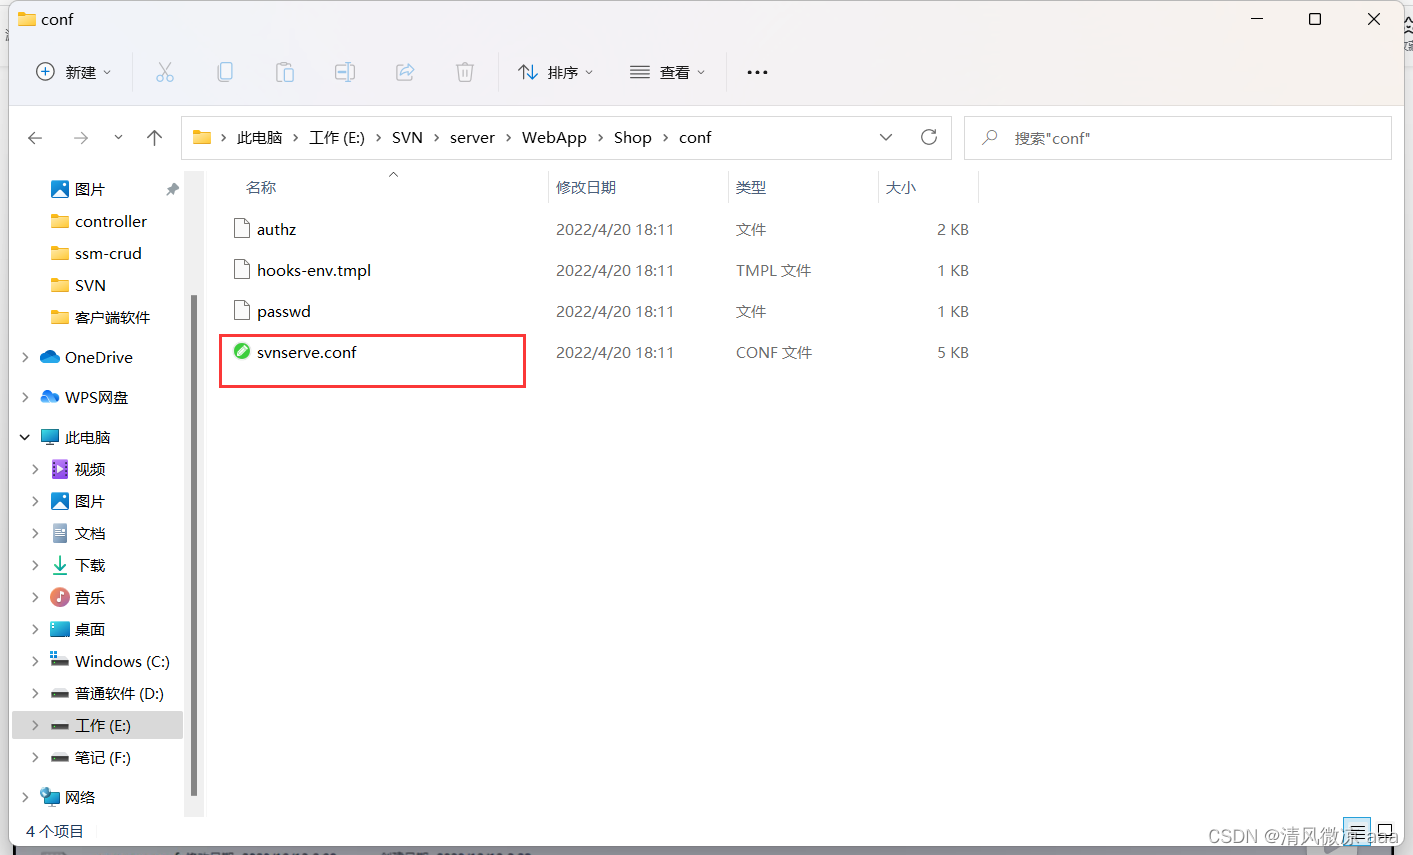1413x855 pixels.
Task: Click the TMPL 文件 type cell
Action: coord(773,270)
